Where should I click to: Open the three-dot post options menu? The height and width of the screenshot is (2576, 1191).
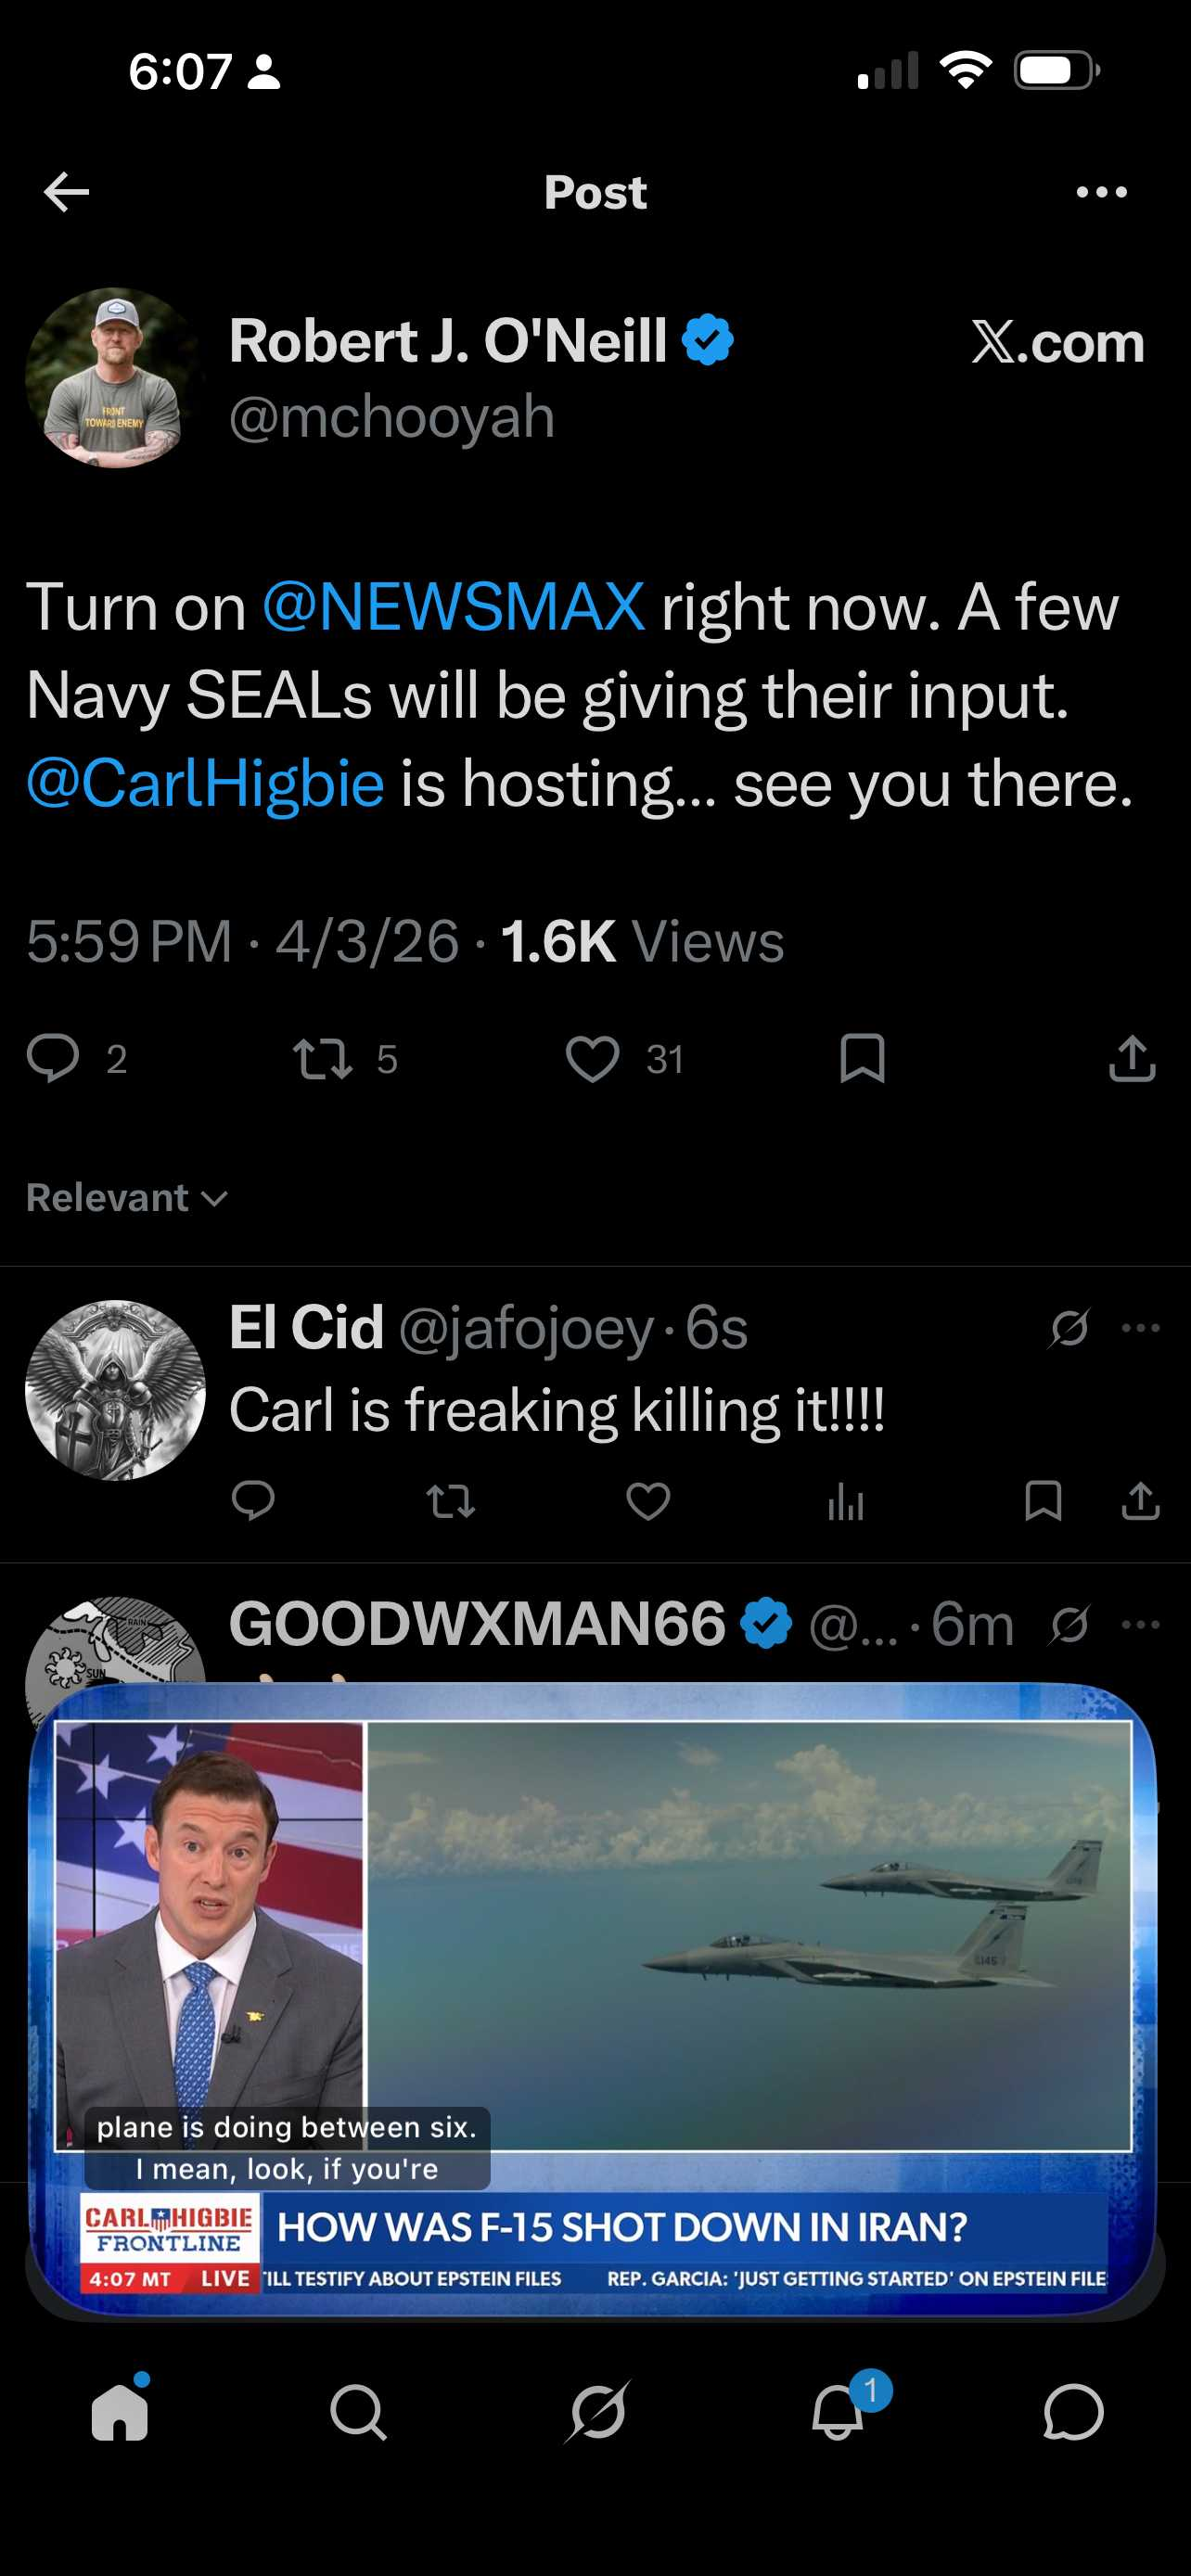click(1101, 192)
